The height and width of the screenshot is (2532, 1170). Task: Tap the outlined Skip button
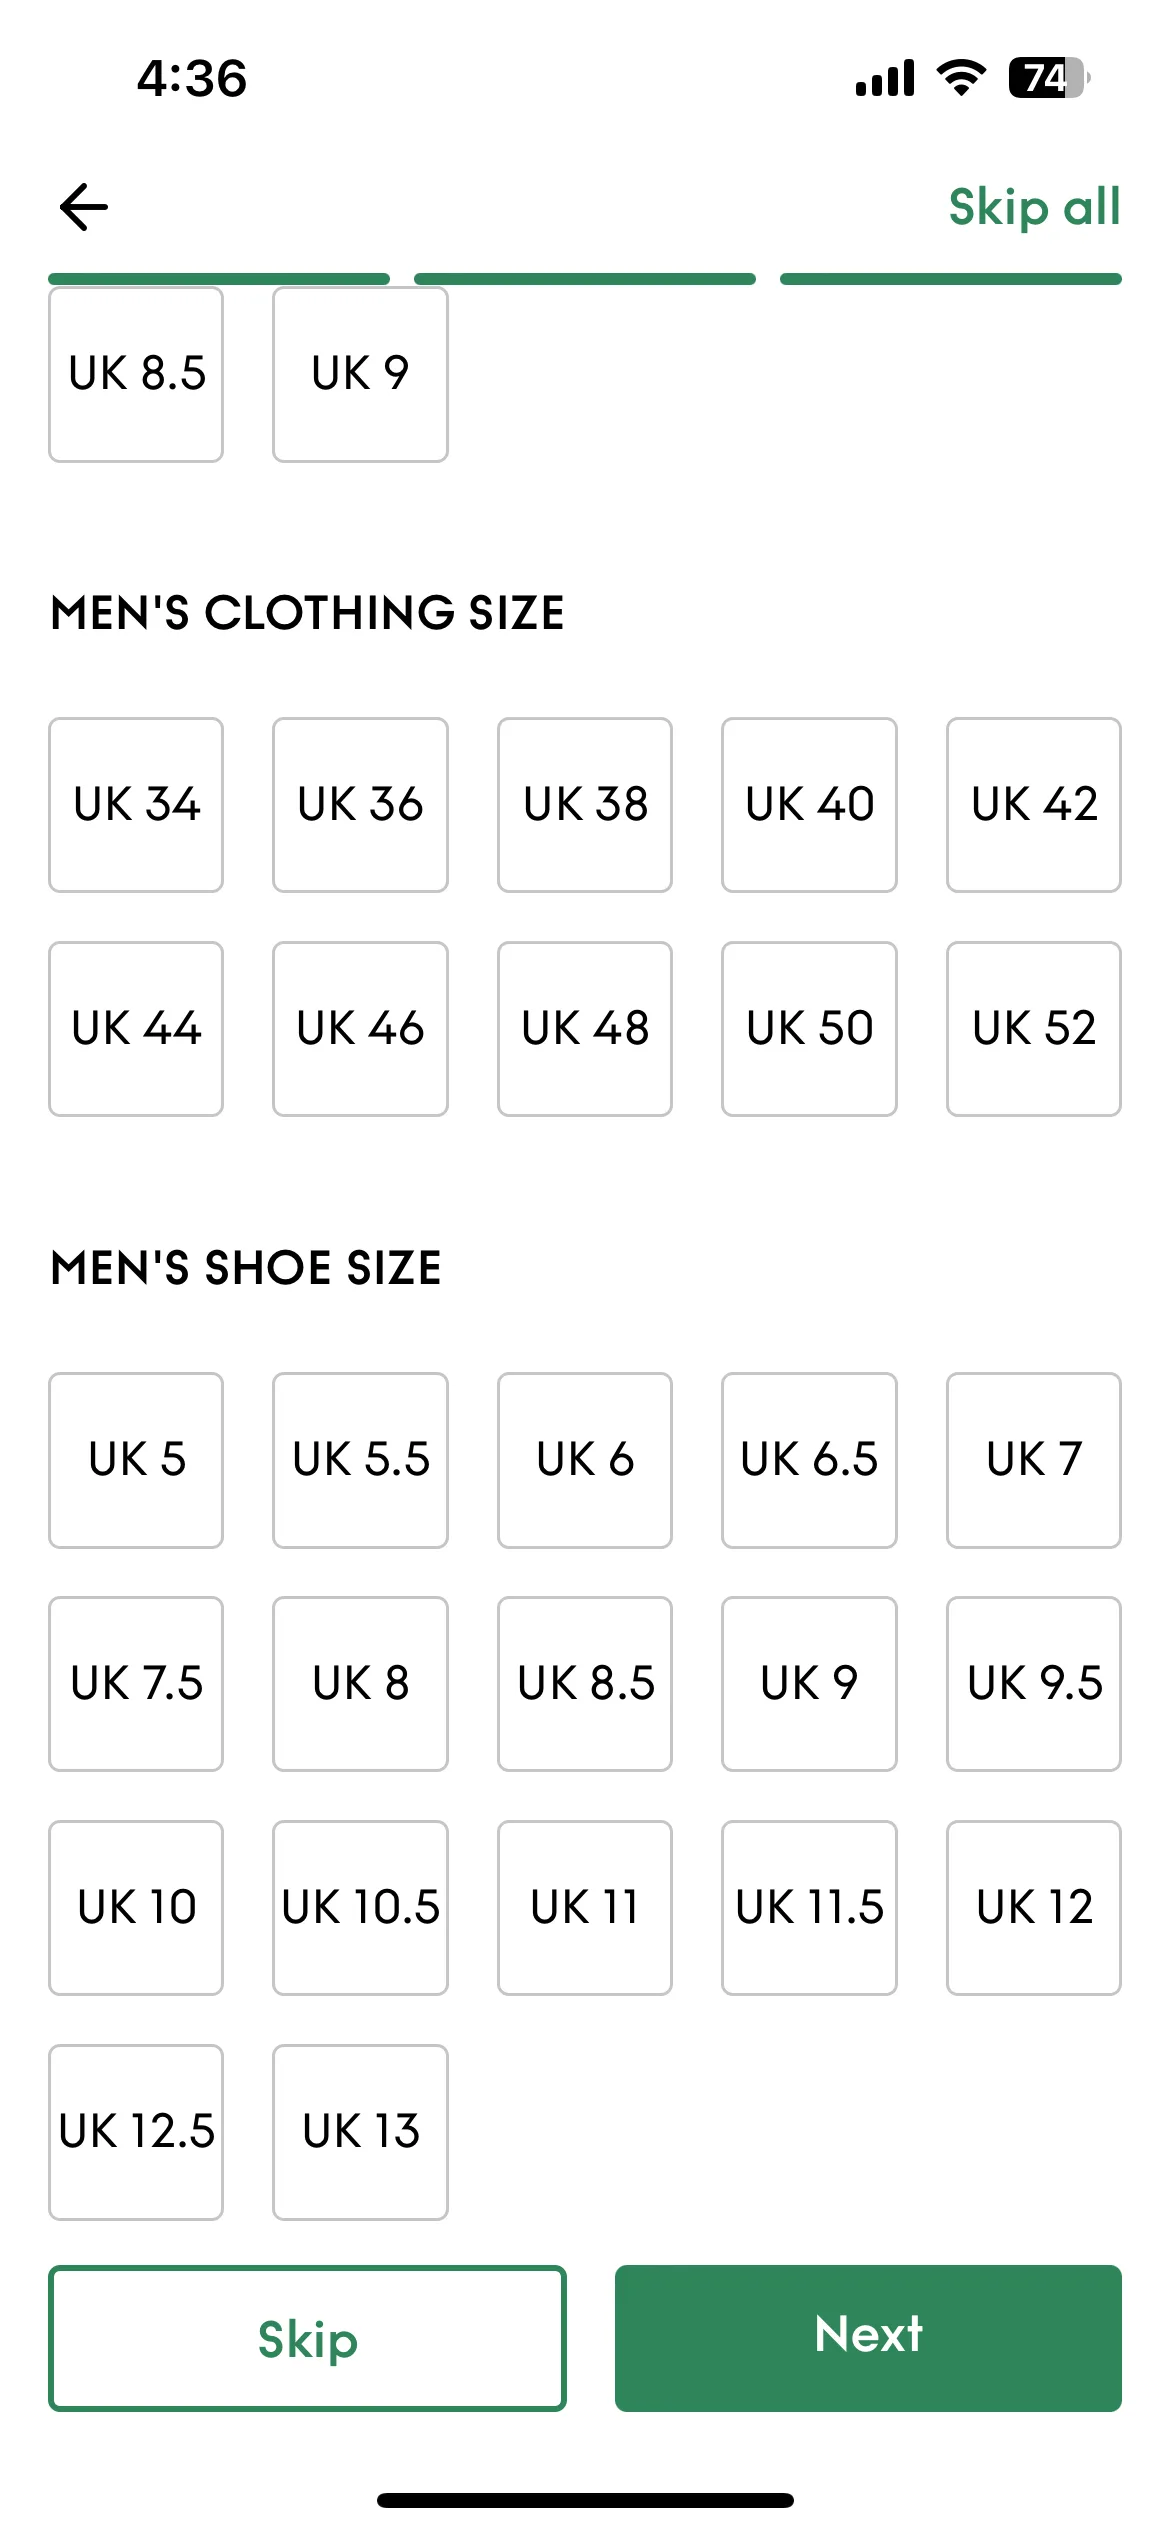(x=307, y=2338)
